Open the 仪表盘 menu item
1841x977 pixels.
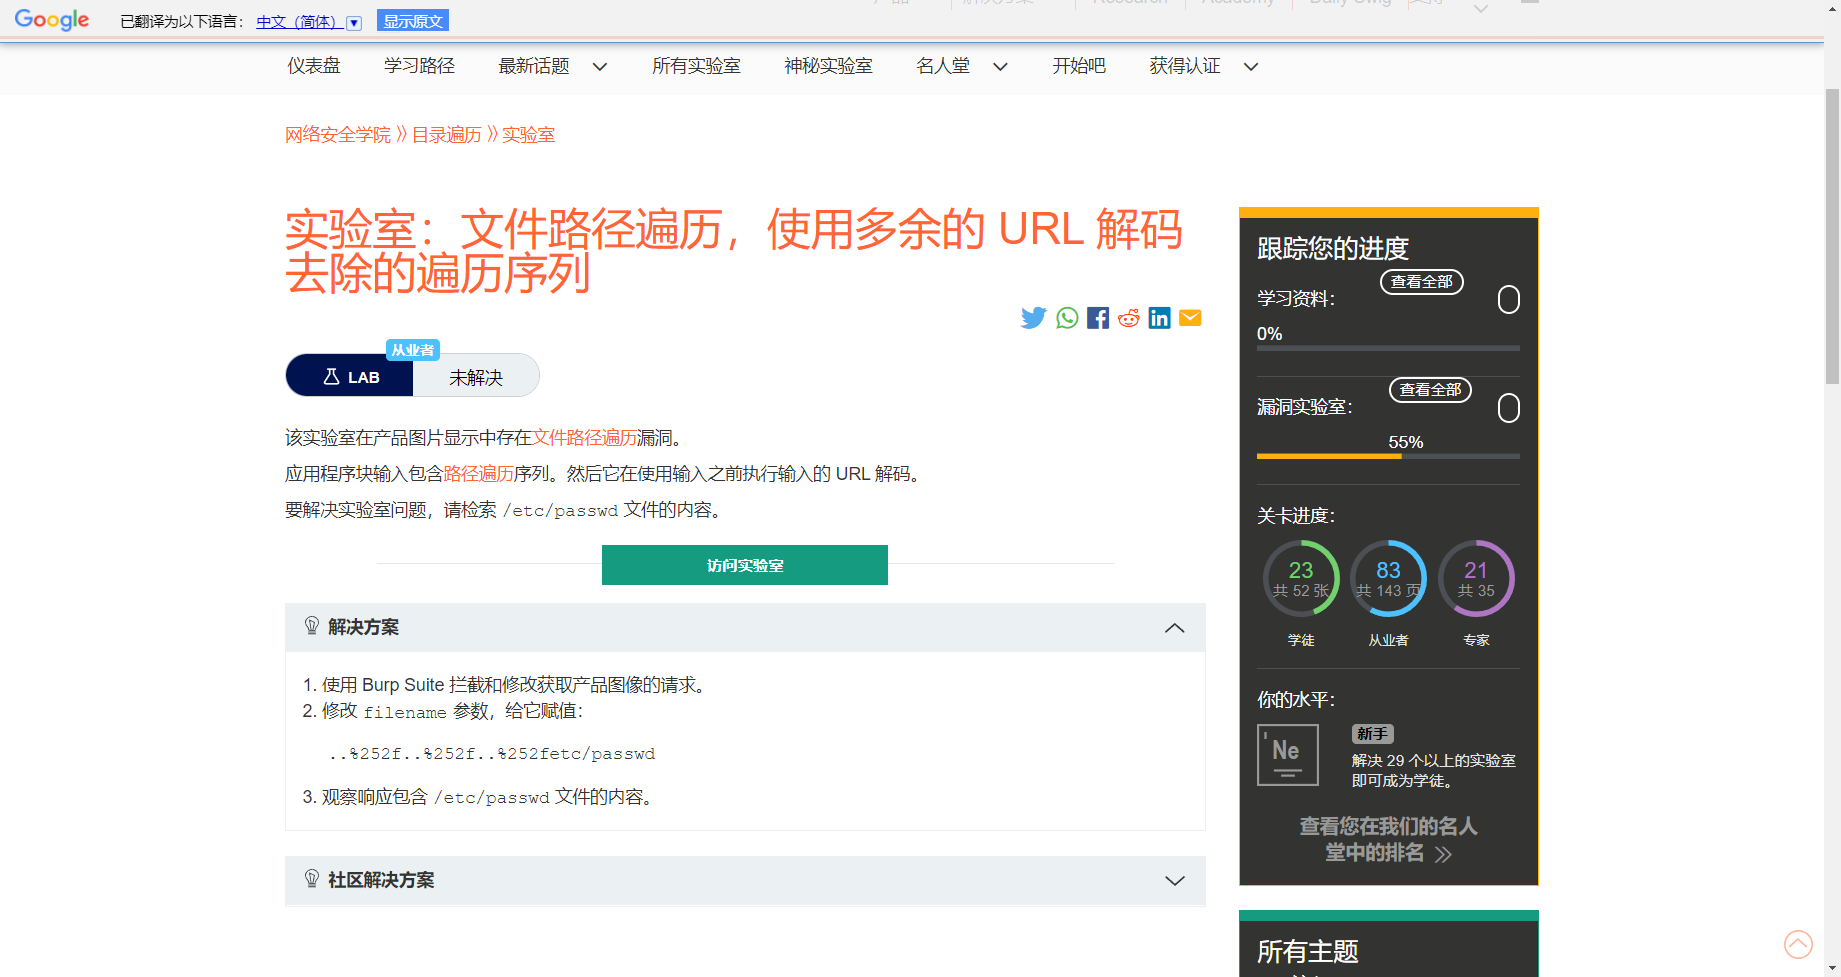[314, 66]
